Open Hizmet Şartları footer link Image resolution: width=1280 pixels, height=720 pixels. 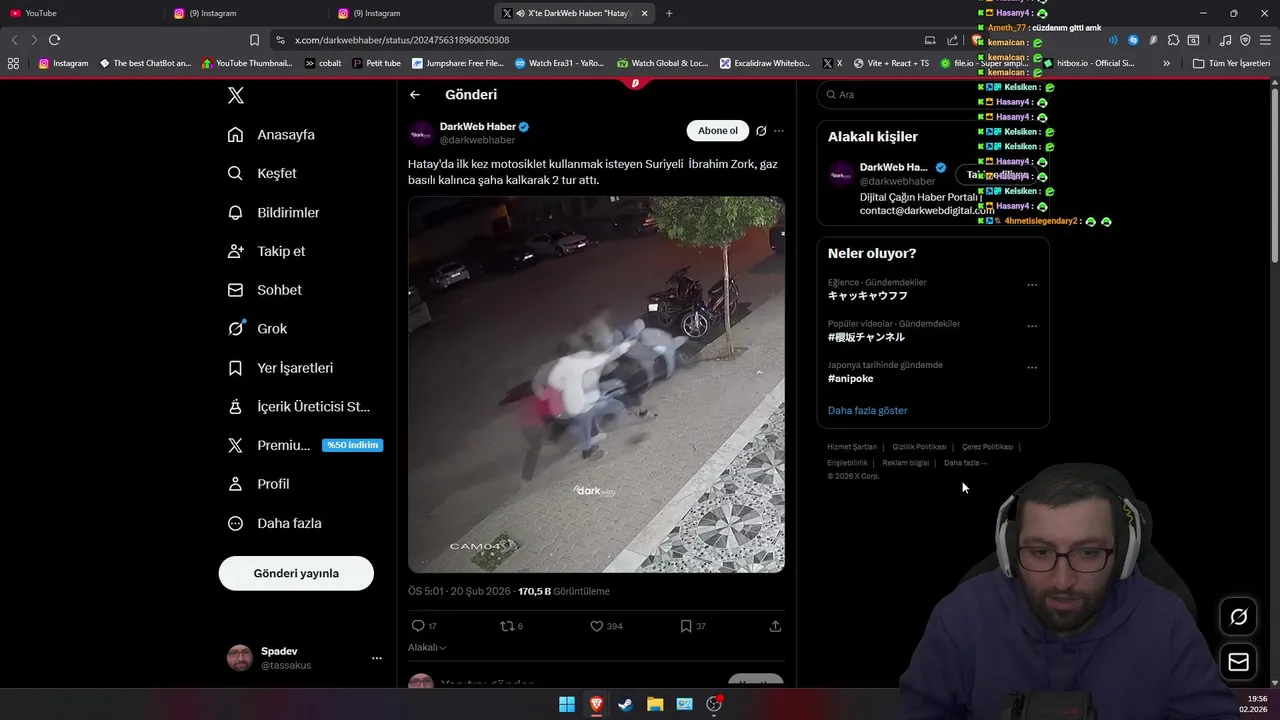point(852,447)
